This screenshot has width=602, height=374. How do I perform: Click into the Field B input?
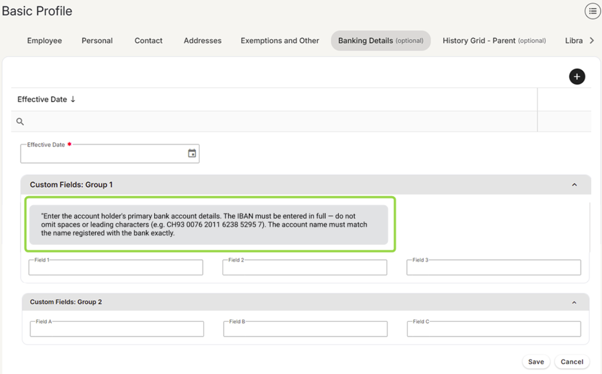tap(305, 329)
